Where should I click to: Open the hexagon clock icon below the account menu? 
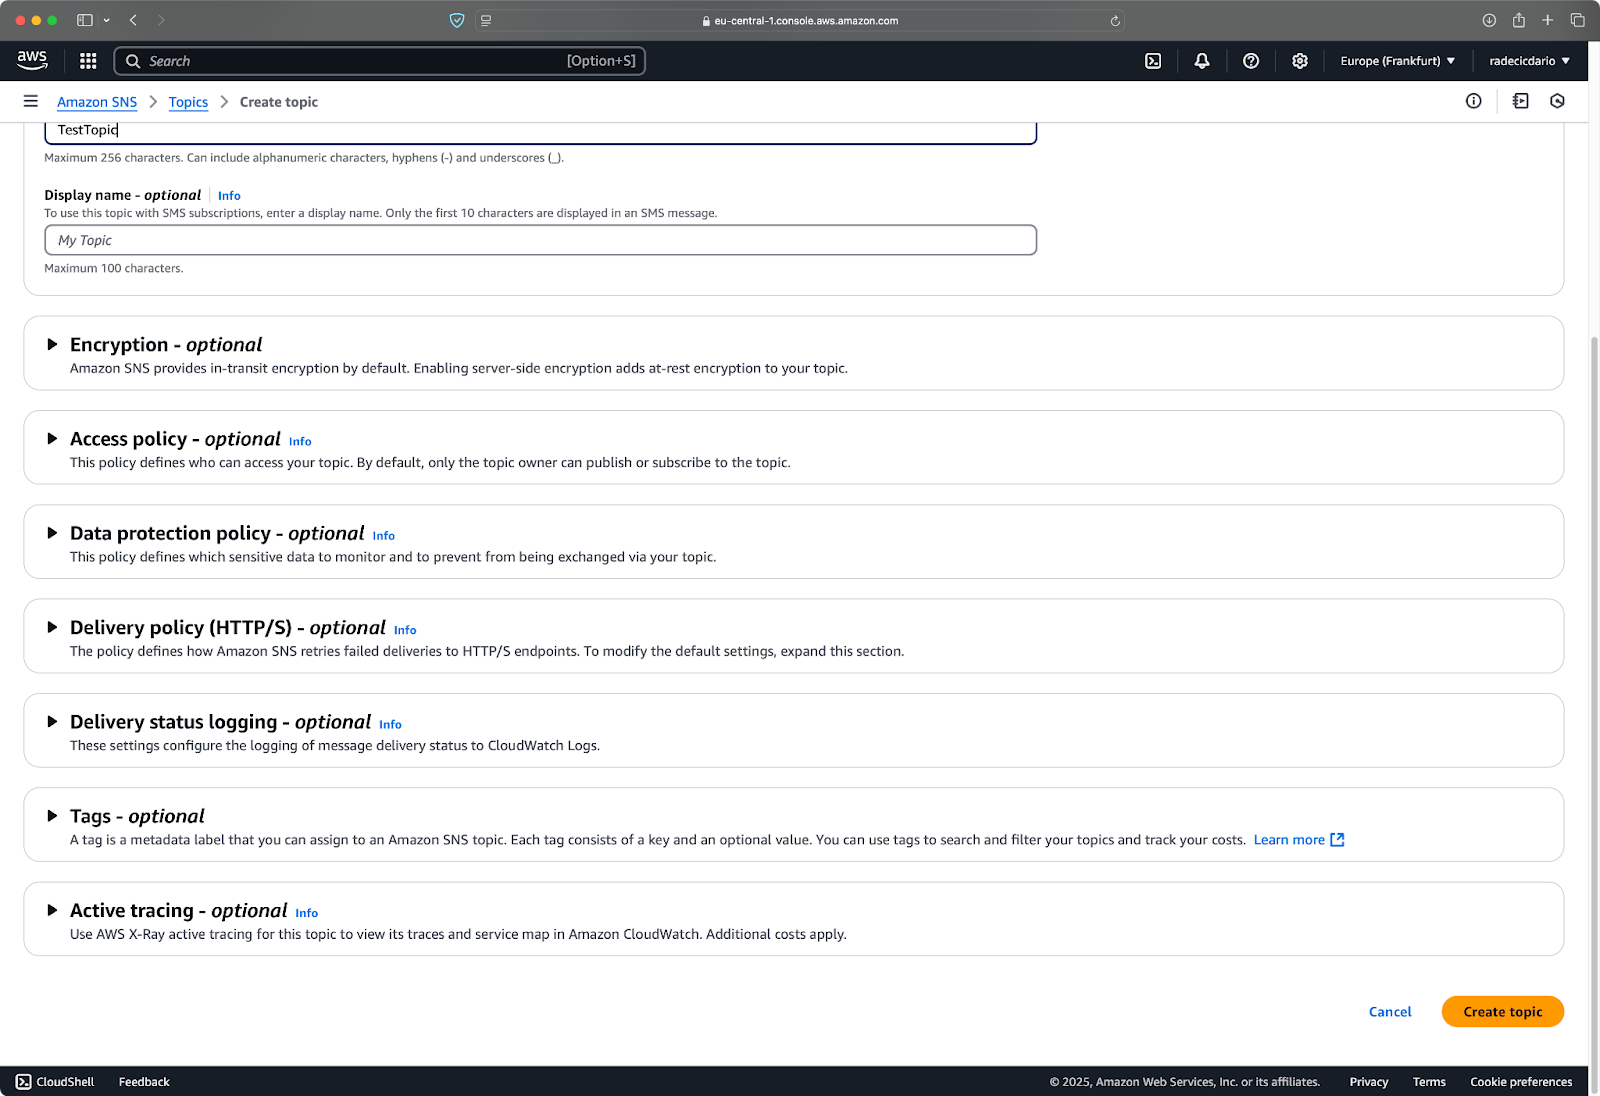[1557, 101]
